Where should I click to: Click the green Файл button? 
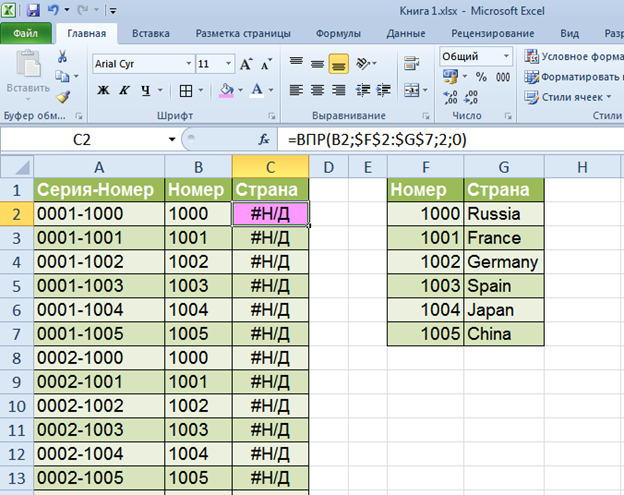pos(27,33)
